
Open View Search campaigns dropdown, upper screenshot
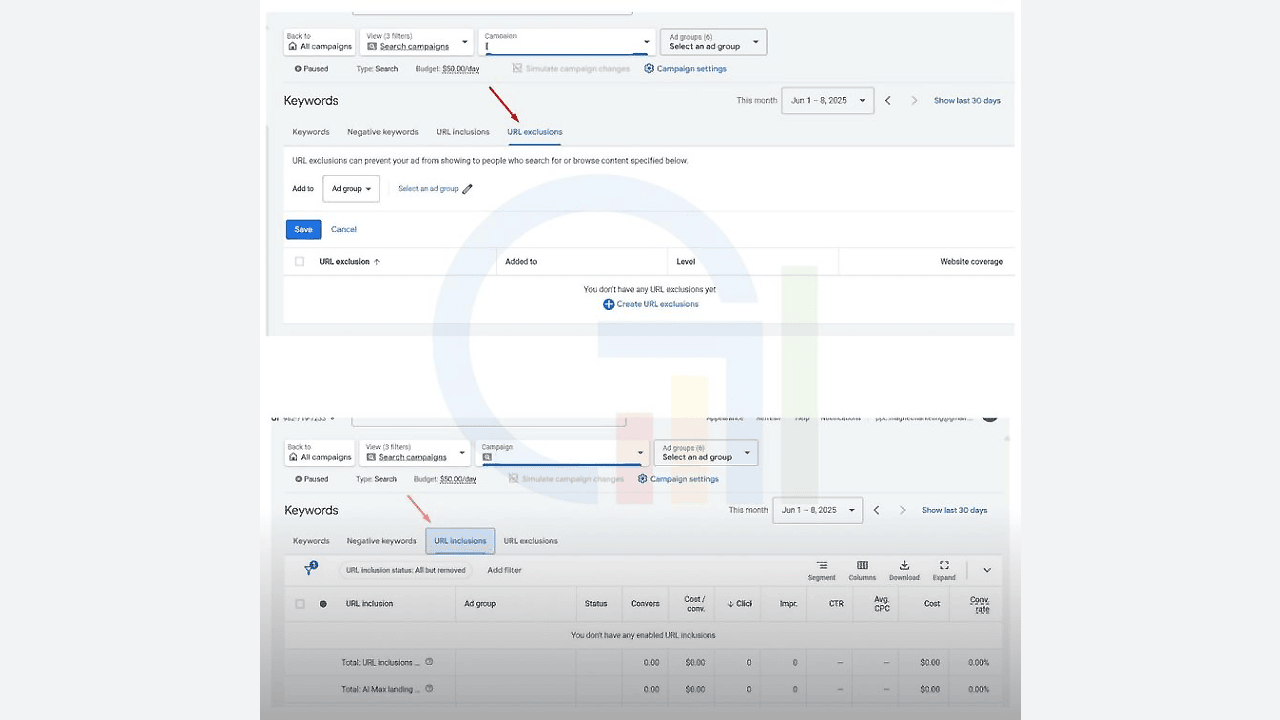[x=416, y=42]
